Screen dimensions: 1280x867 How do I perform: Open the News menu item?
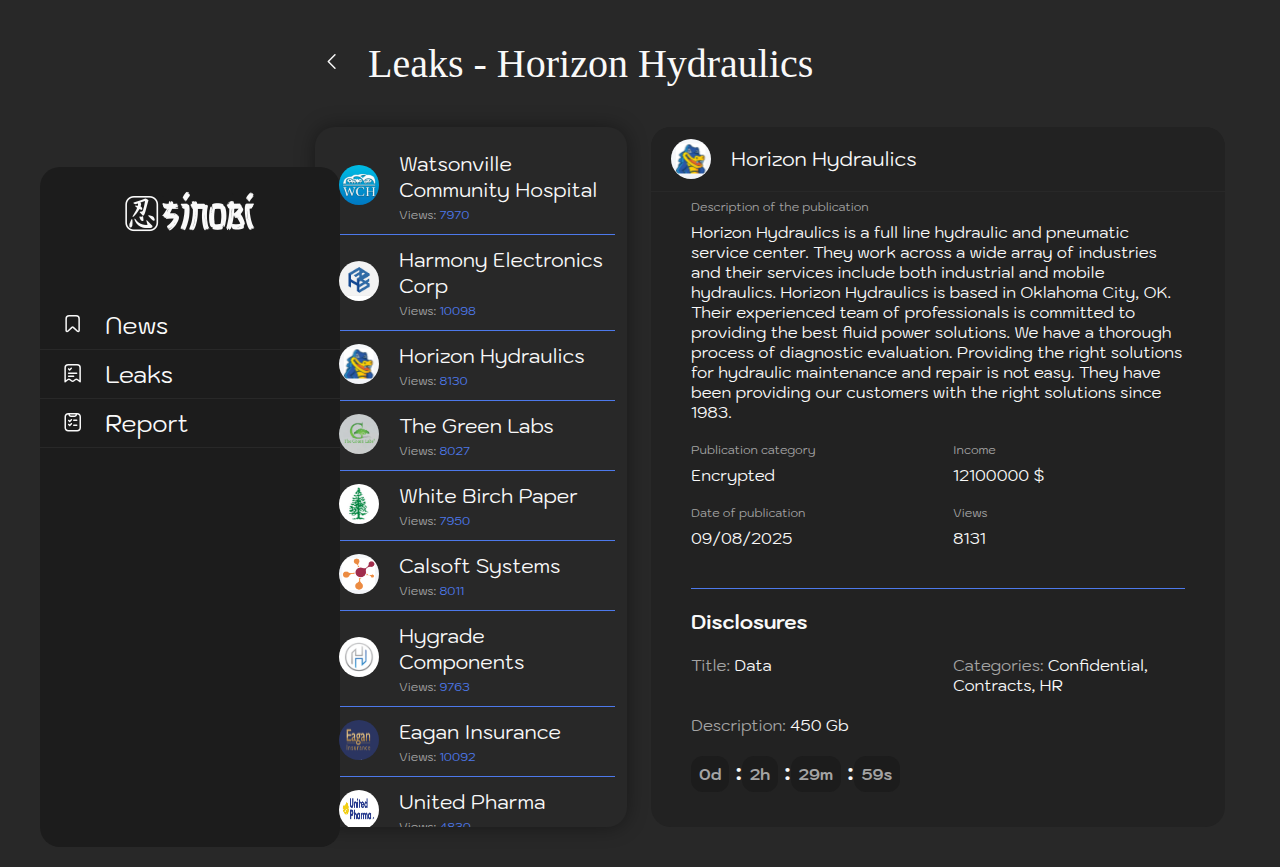click(137, 326)
